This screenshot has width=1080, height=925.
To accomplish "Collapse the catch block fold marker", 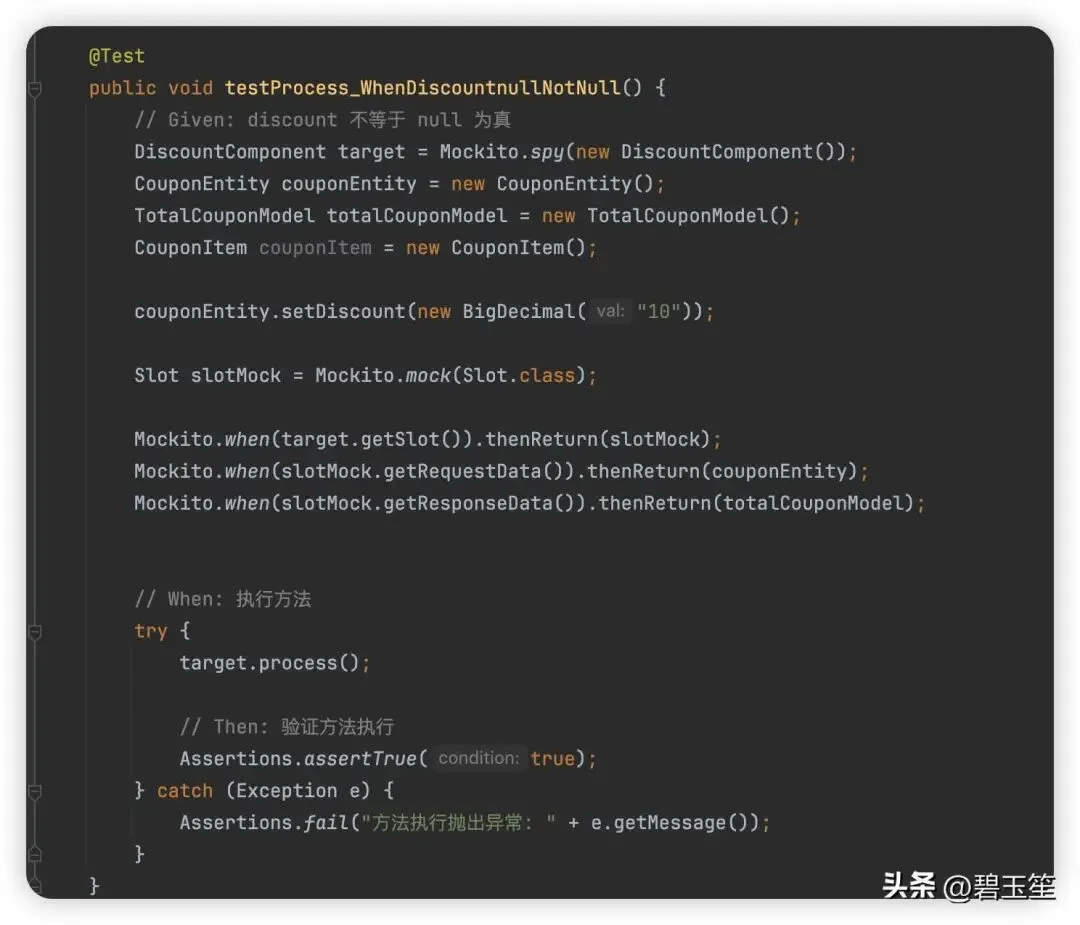I will click(35, 791).
